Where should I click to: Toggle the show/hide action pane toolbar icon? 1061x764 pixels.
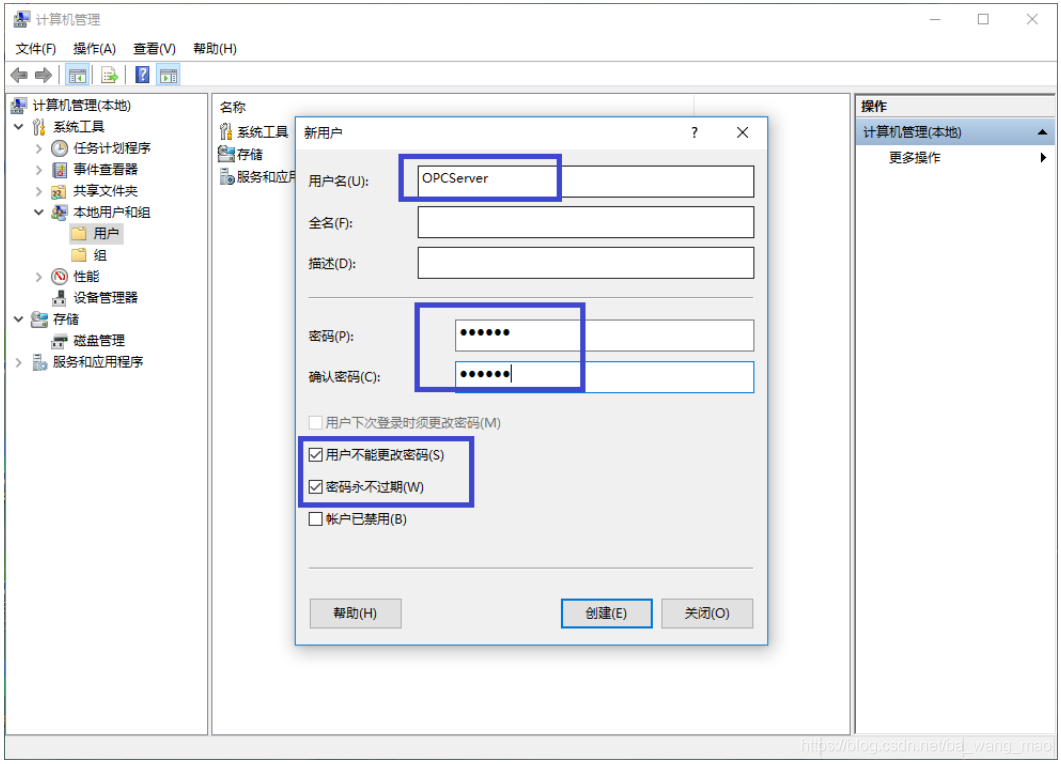click(x=168, y=75)
